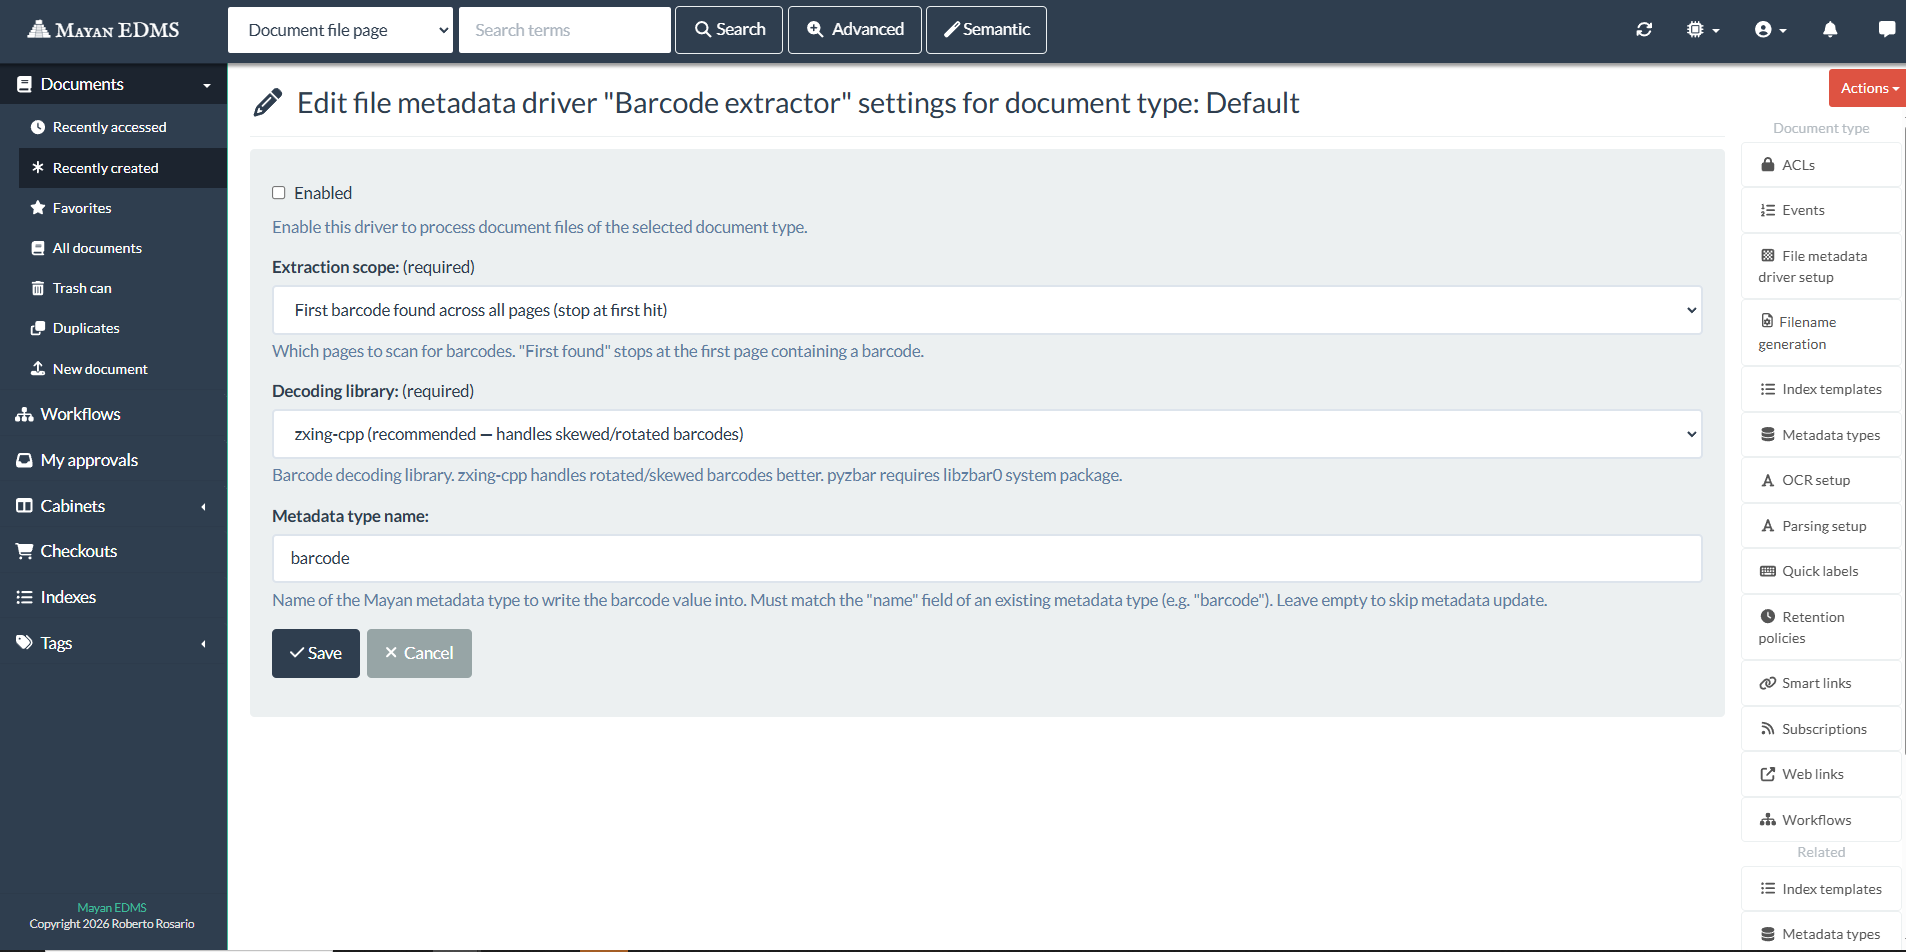Image resolution: width=1906 pixels, height=952 pixels.
Task: Click the clock icon for Recently accessed
Action: 38,127
